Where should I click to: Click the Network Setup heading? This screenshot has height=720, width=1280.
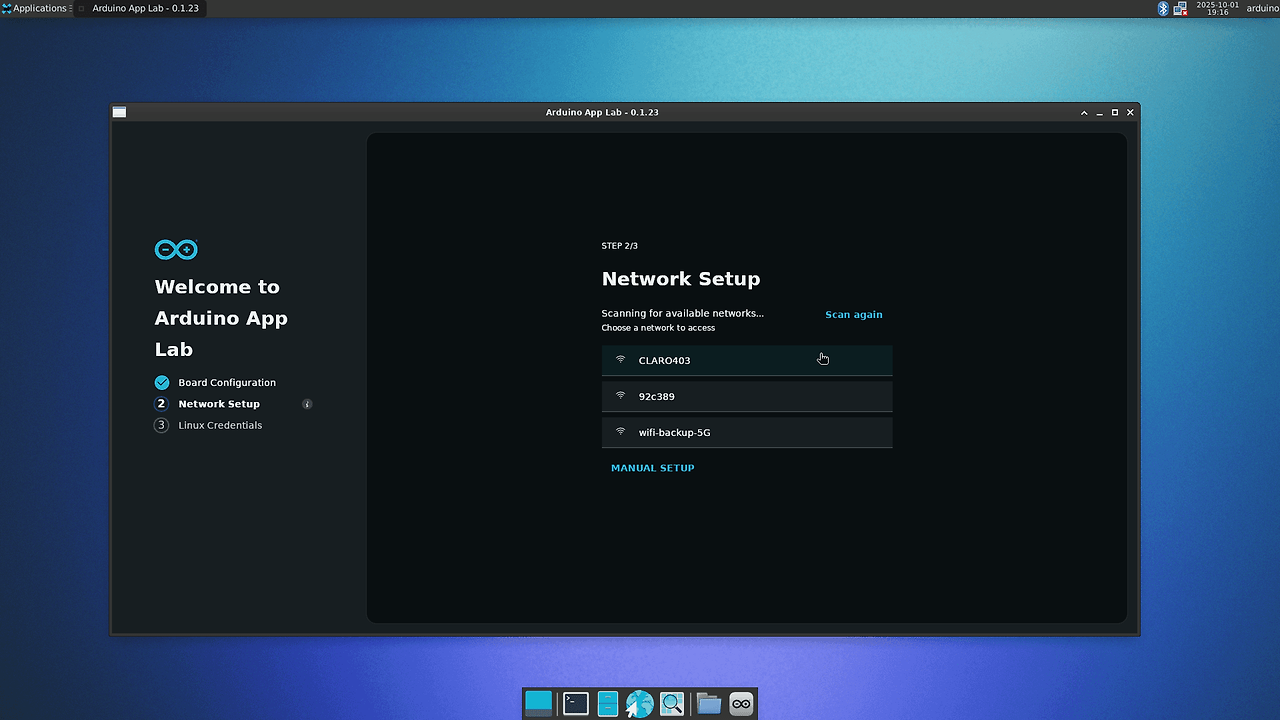pyautogui.click(x=681, y=279)
